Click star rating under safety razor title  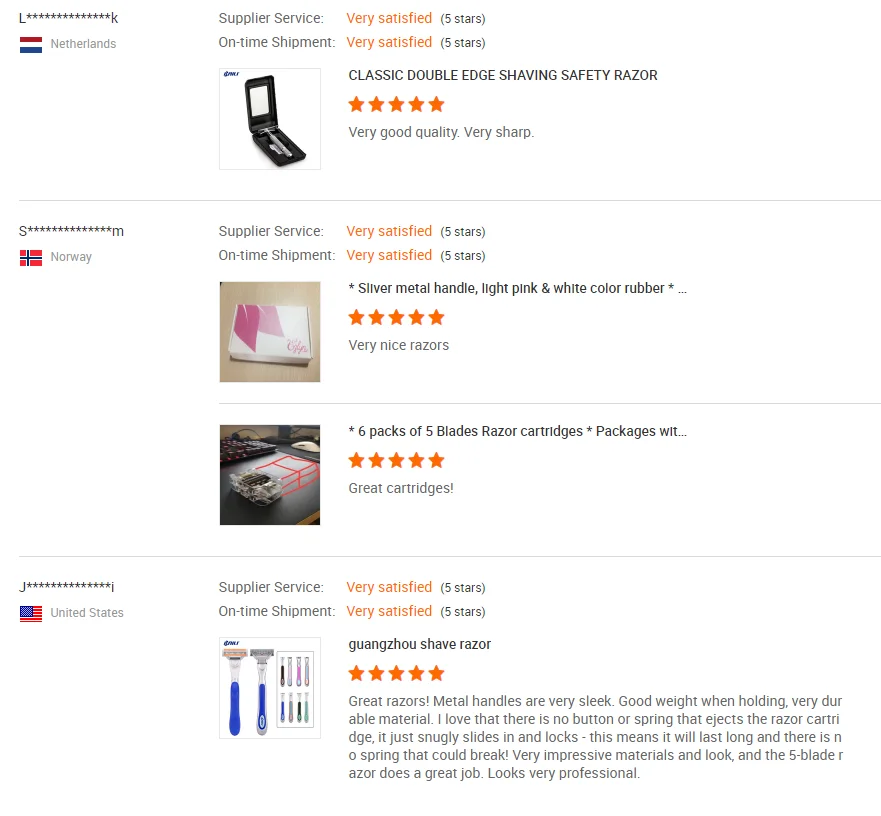tap(396, 104)
